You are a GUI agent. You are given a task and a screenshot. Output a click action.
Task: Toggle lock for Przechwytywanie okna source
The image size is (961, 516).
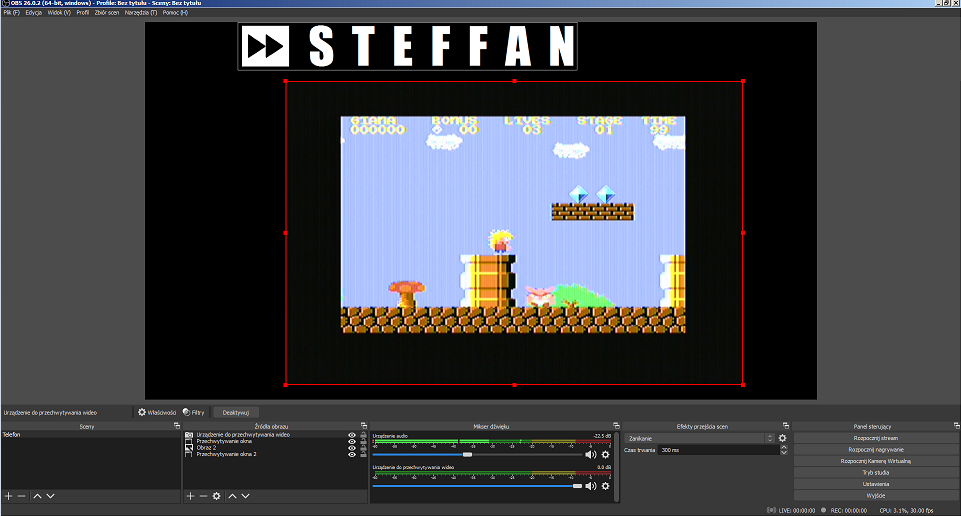pos(363,441)
